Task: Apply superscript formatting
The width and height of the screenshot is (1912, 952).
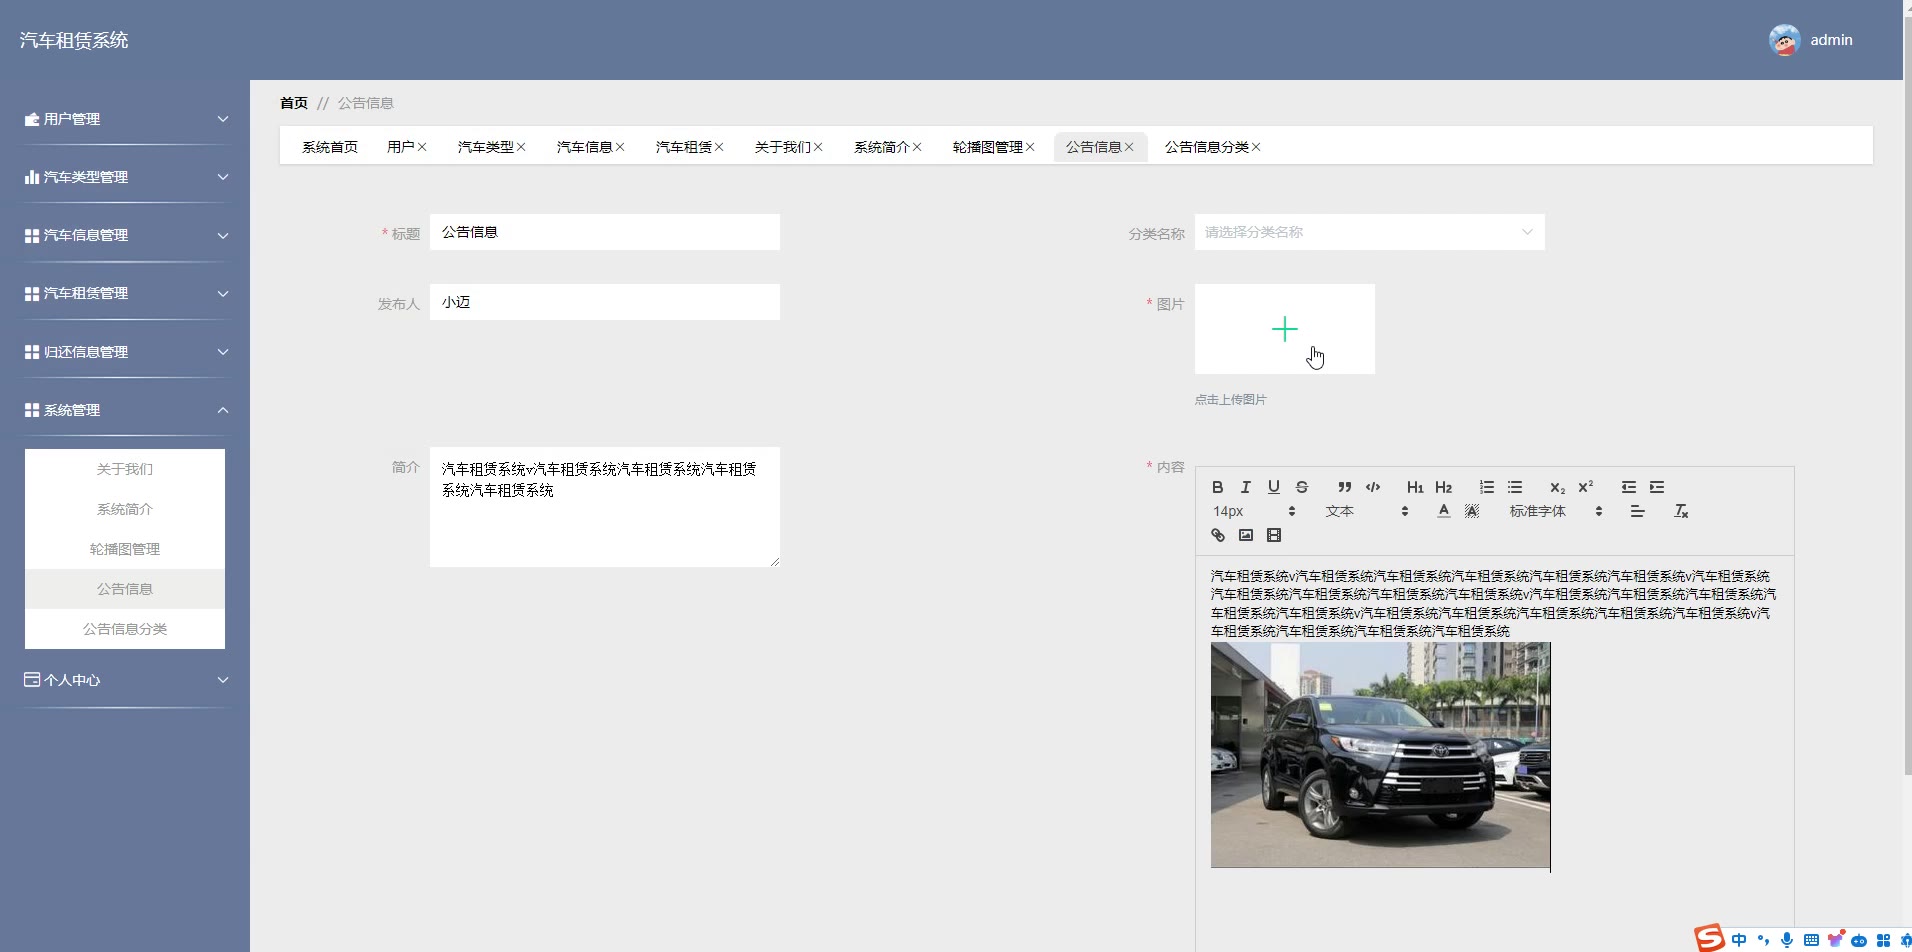Action: pyautogui.click(x=1585, y=487)
